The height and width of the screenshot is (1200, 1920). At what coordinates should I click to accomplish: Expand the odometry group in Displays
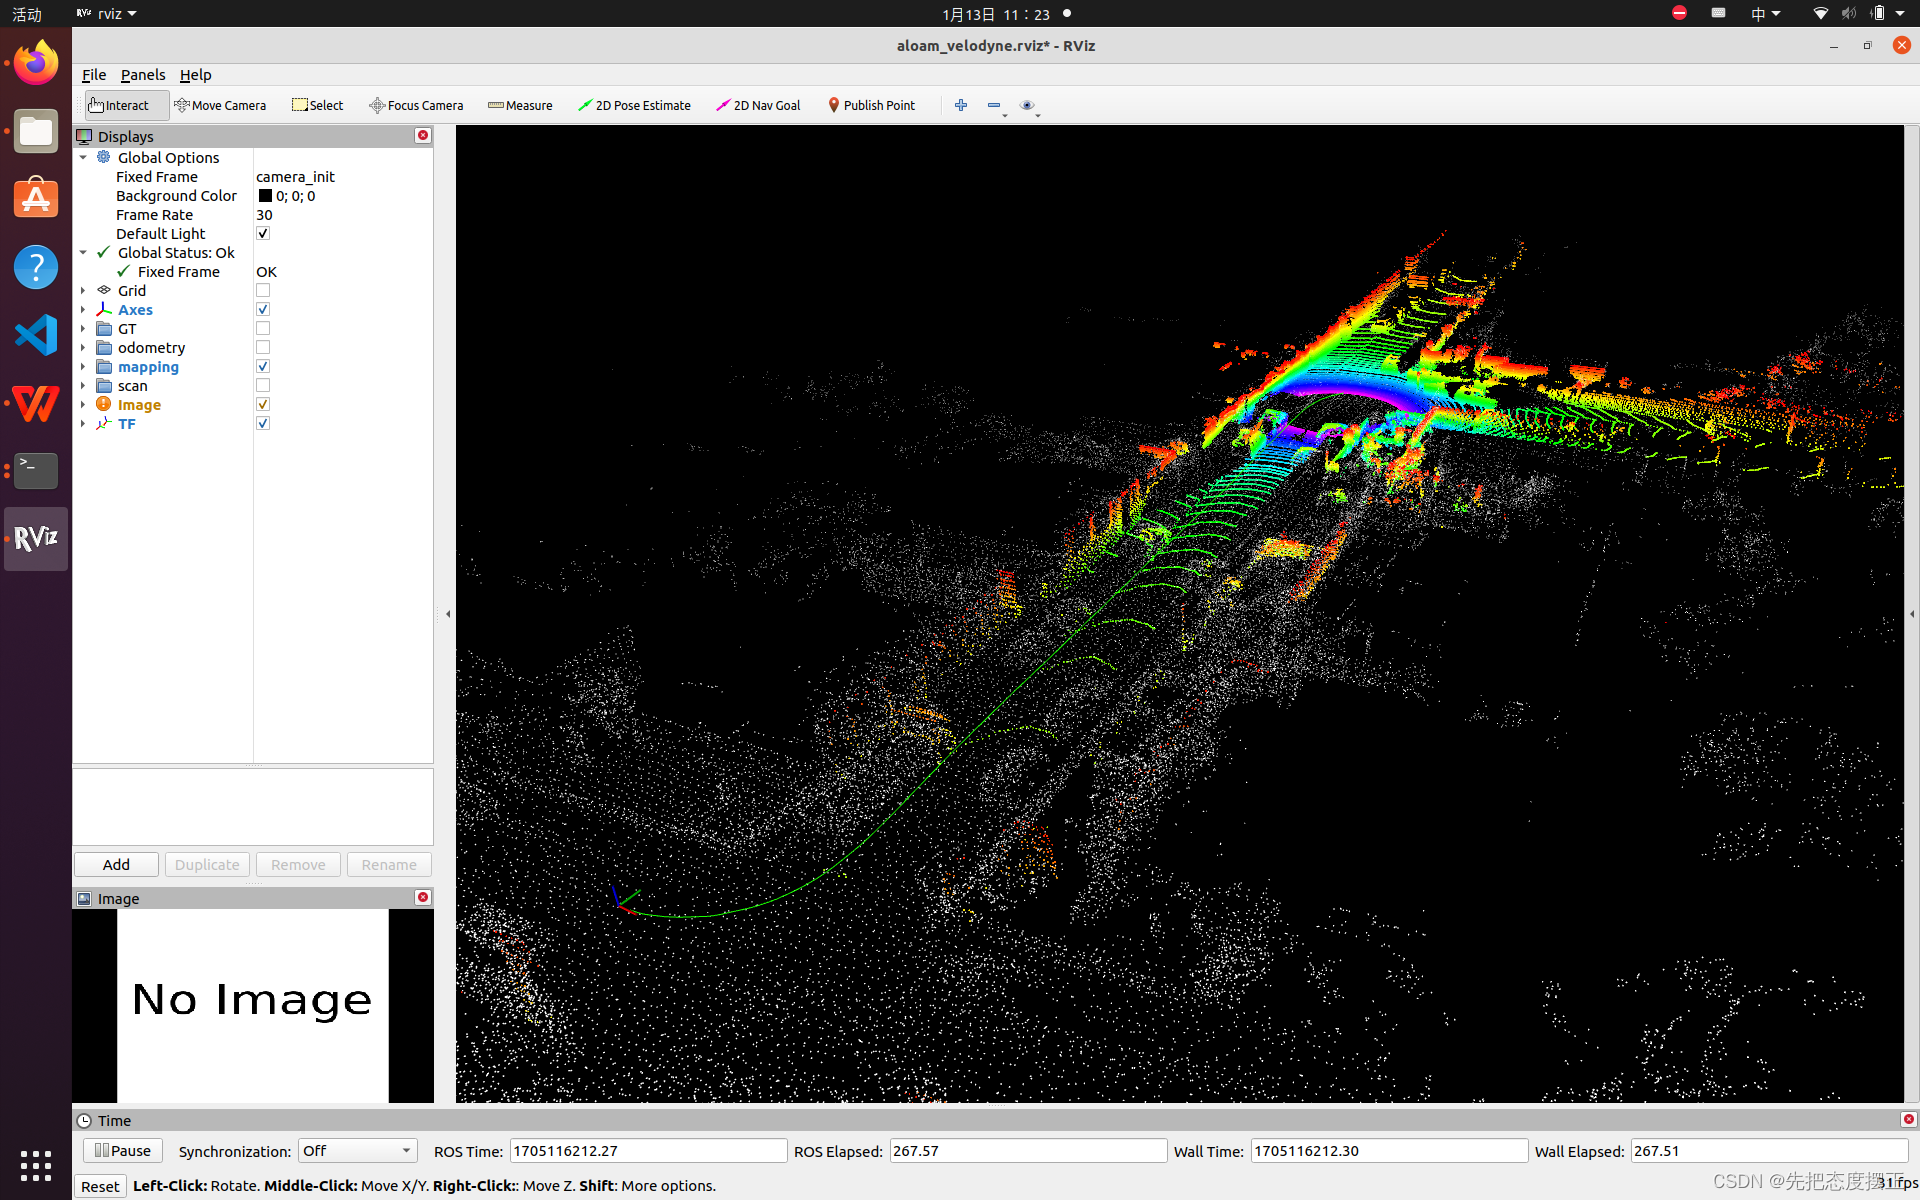tap(83, 348)
